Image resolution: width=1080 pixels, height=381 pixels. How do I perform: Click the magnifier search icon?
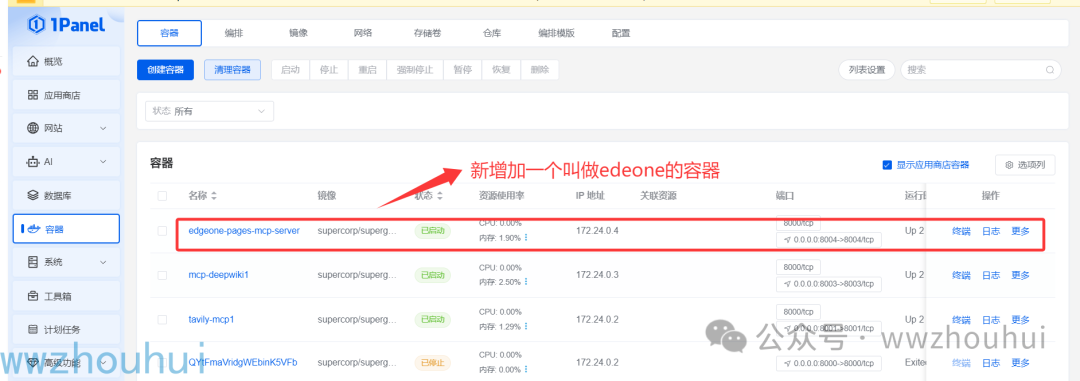click(1050, 70)
